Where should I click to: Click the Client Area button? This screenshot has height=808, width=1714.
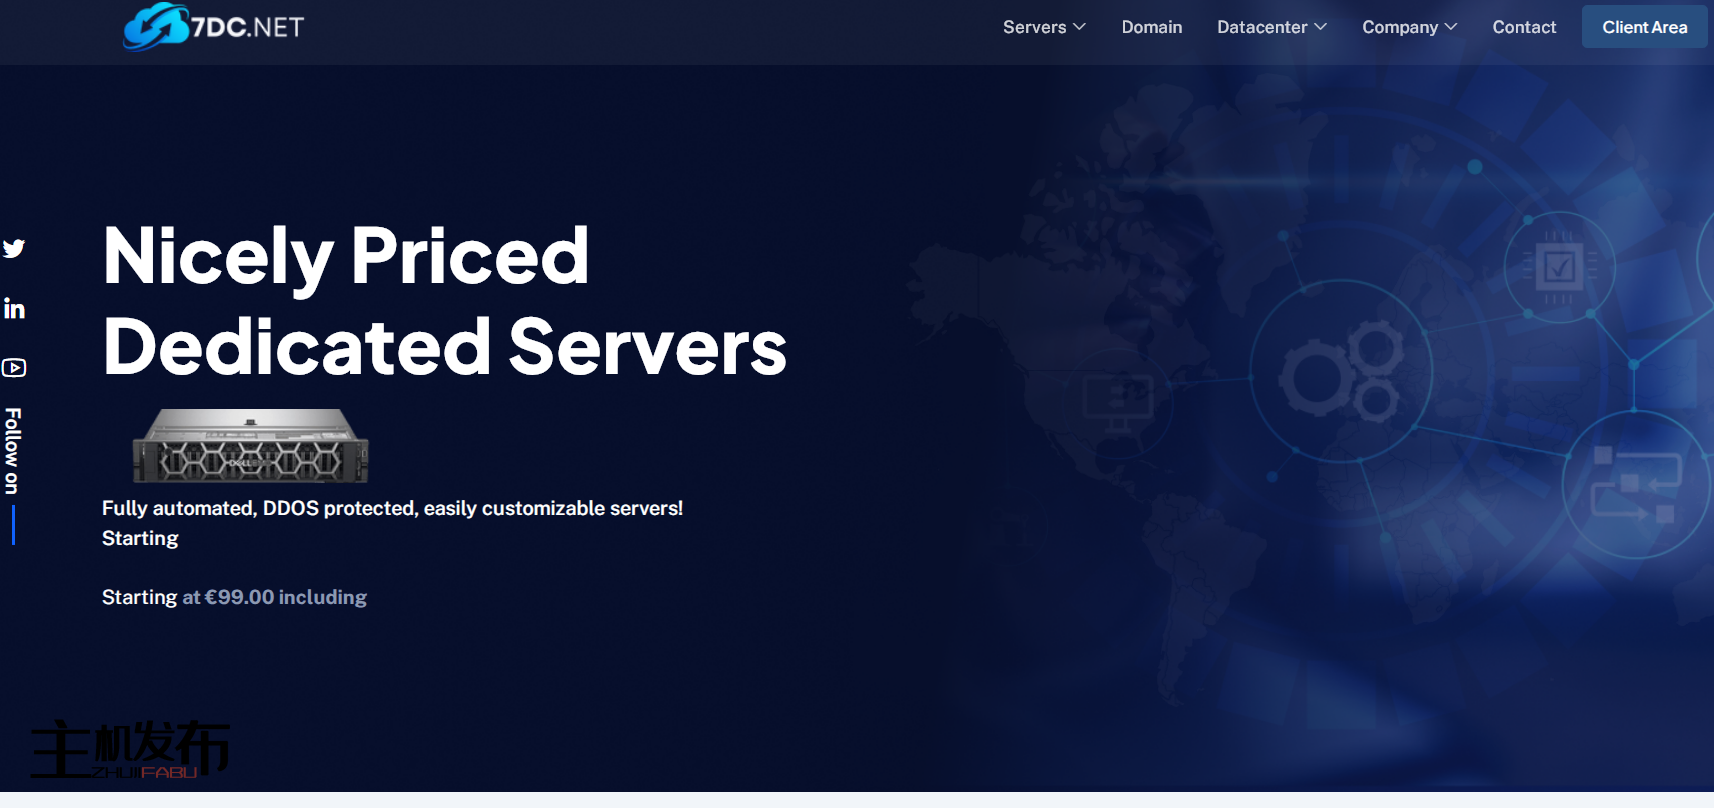click(x=1644, y=27)
